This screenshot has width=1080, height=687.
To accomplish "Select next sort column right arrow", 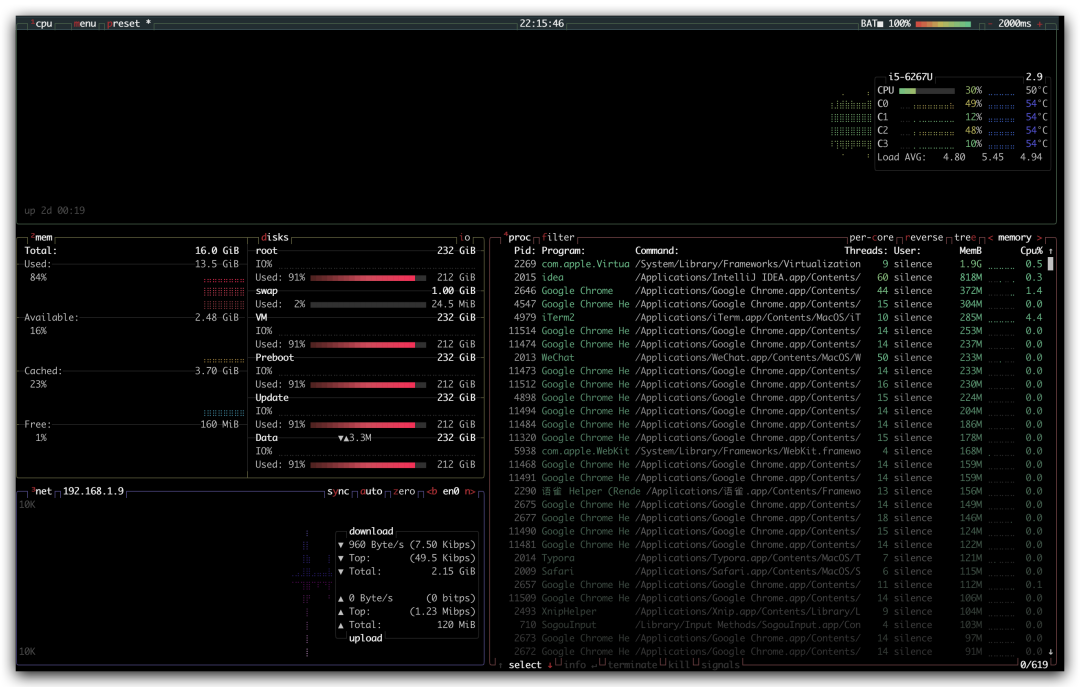I will point(1039,237).
